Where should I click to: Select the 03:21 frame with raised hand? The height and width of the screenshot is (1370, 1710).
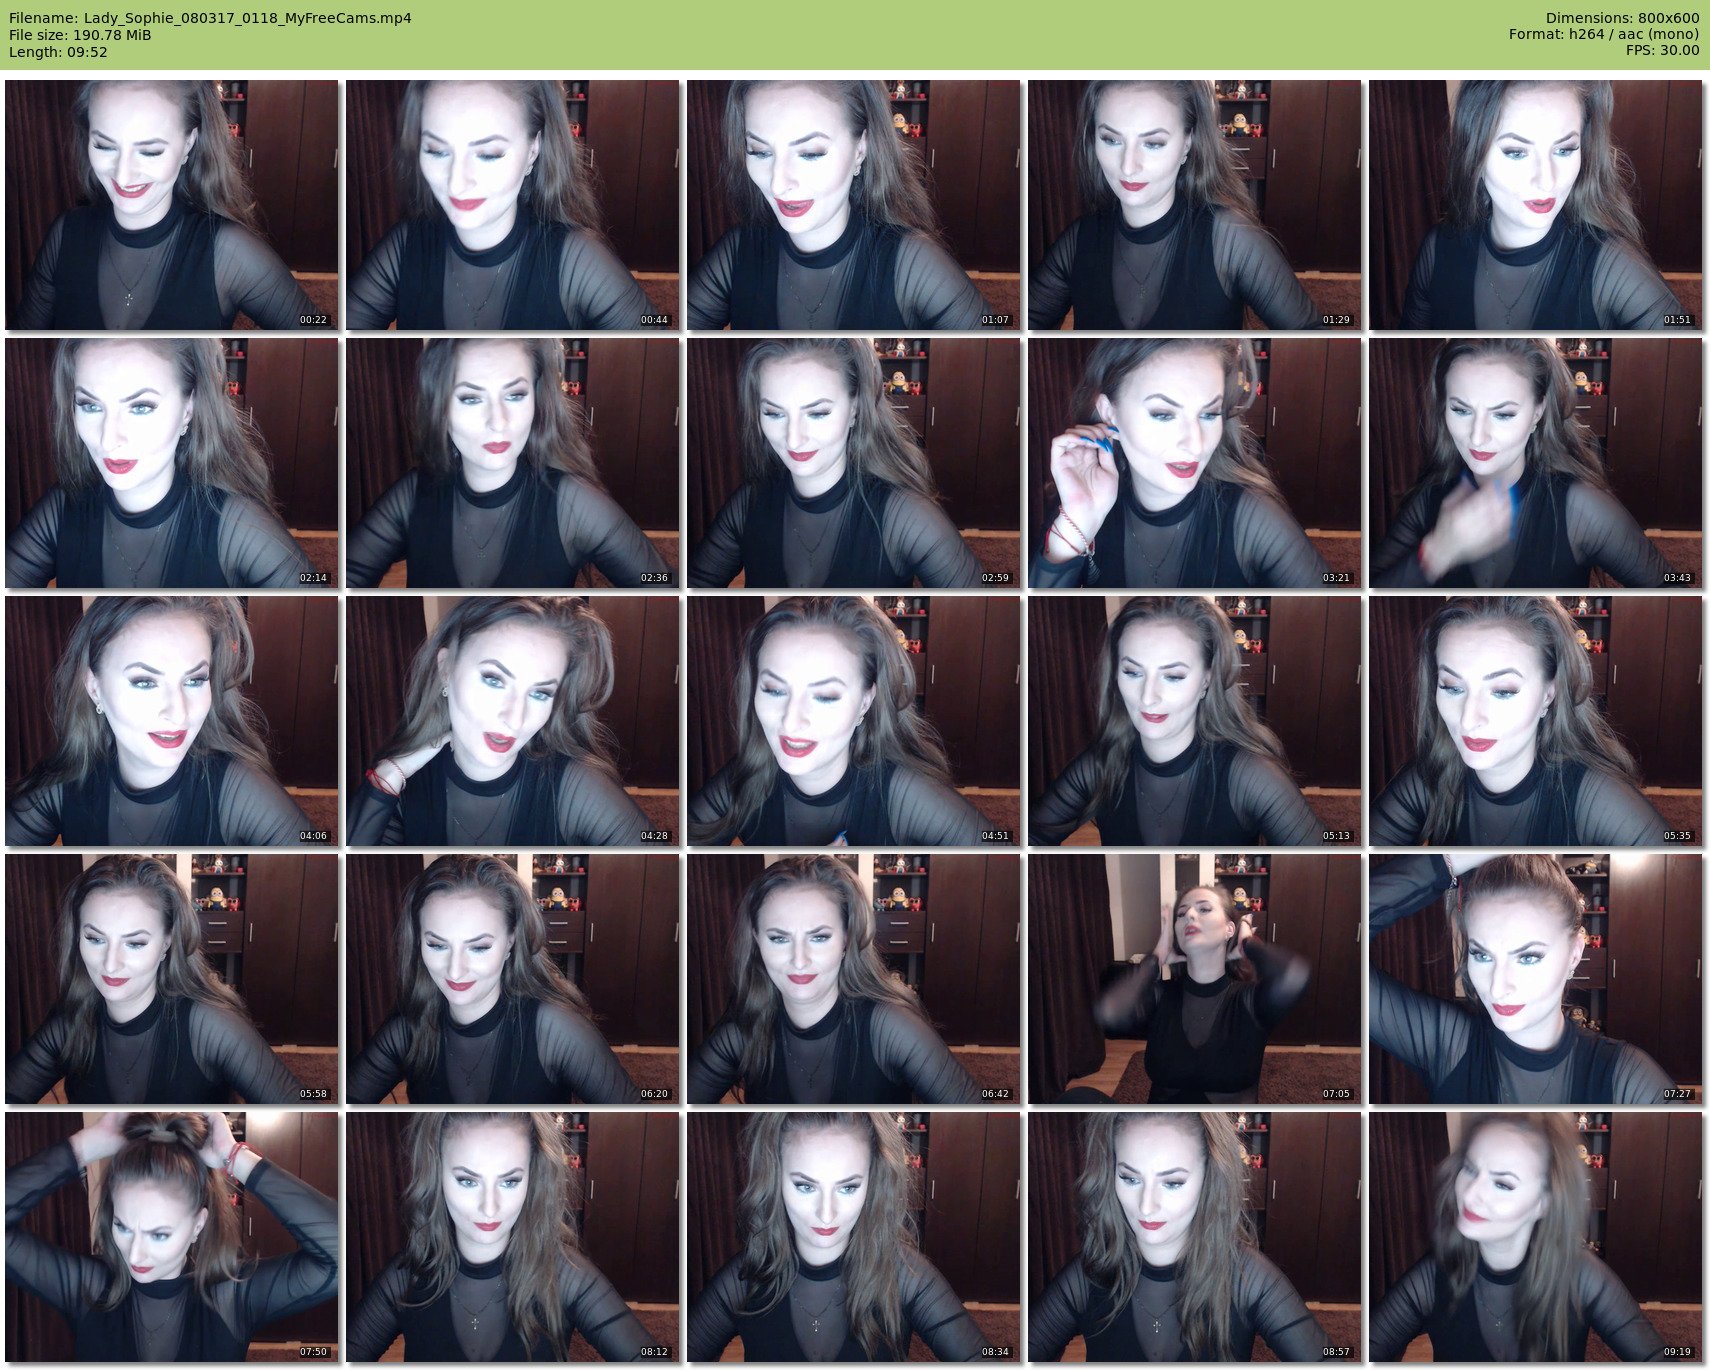1195,463
